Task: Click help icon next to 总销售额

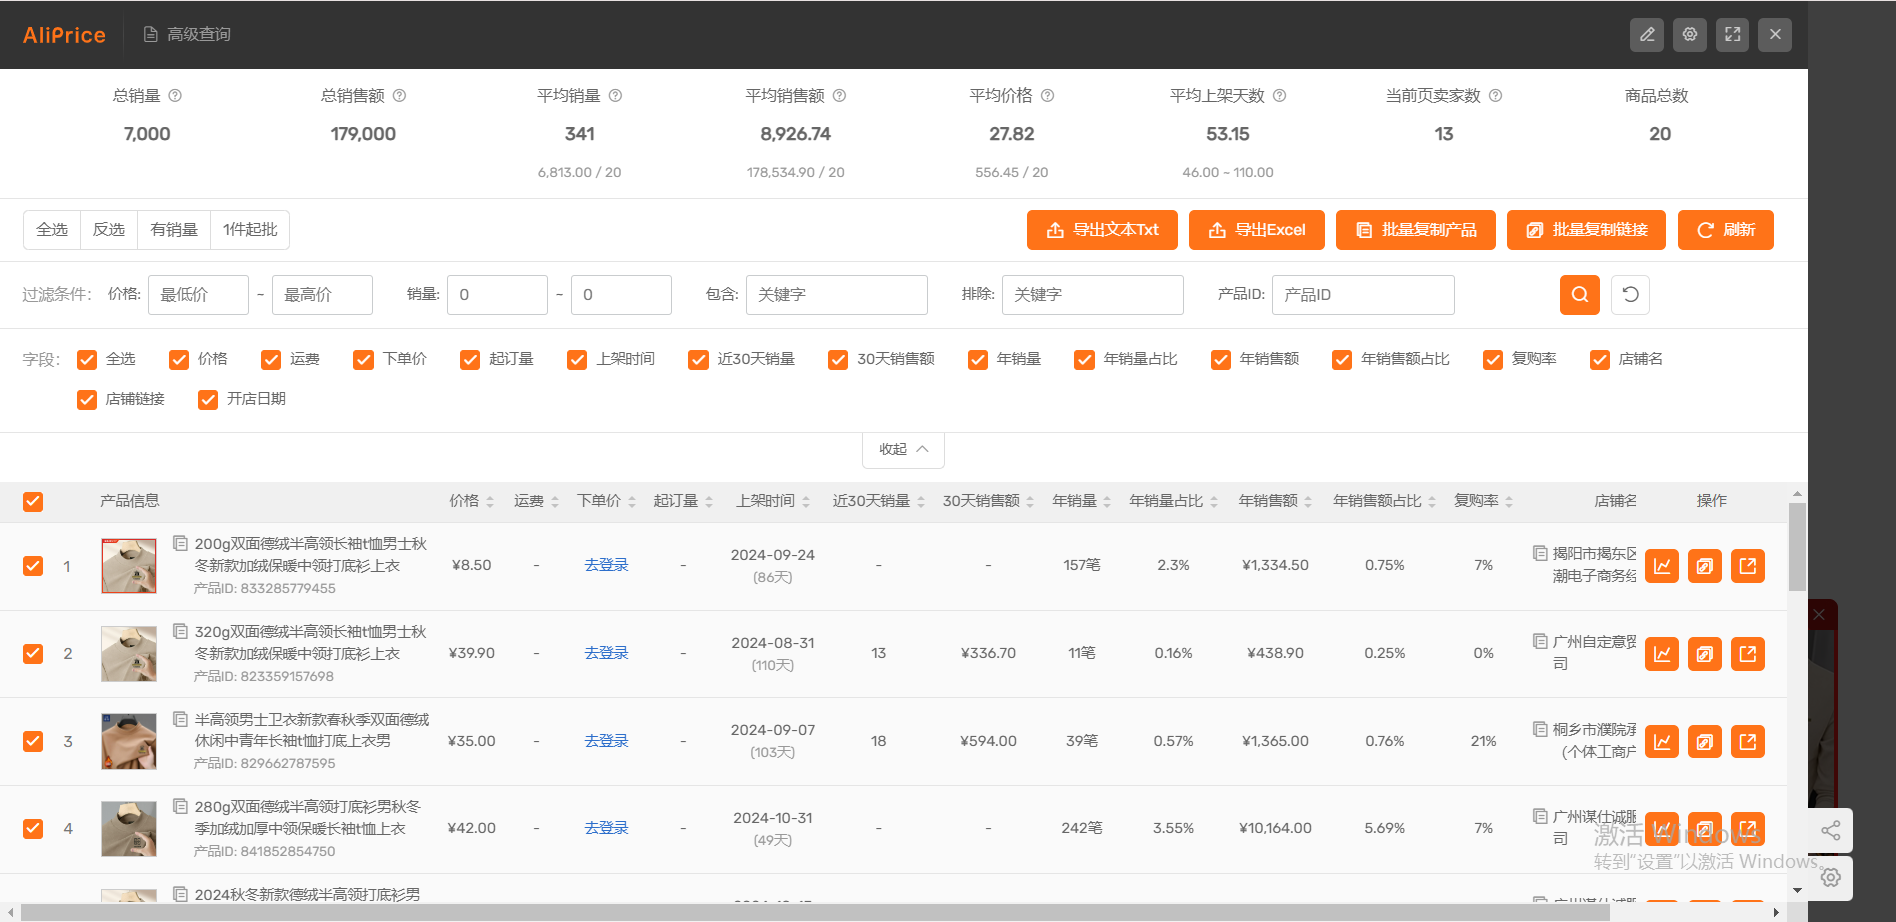Action: click(399, 96)
